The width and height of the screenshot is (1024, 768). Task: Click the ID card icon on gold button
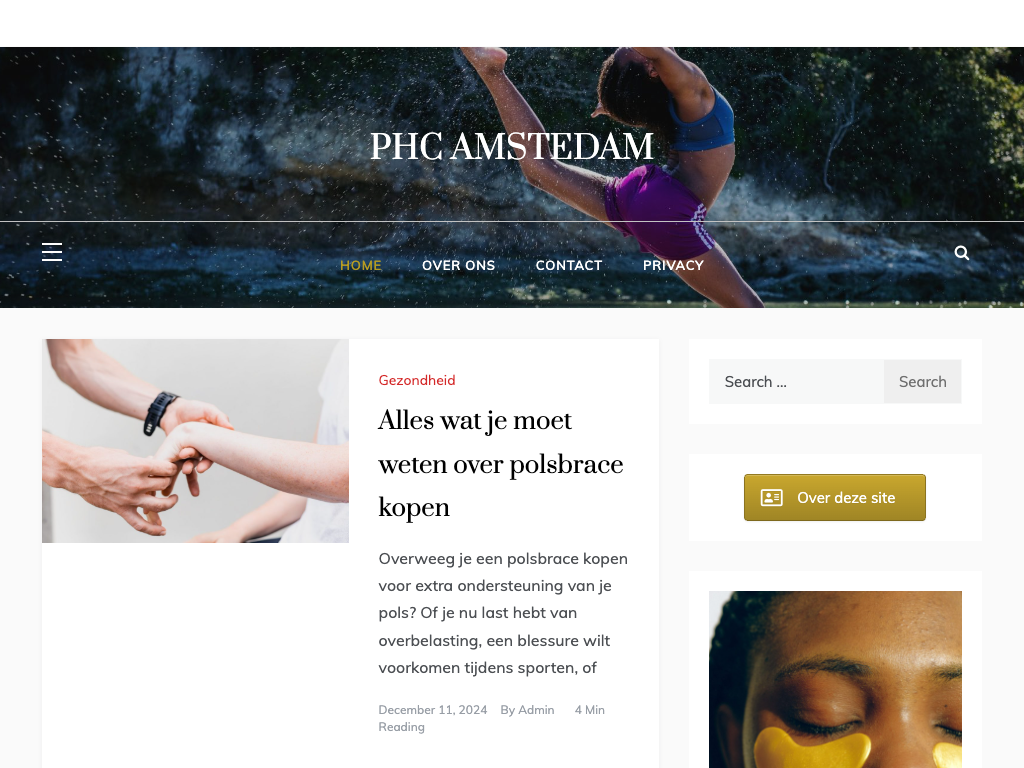coord(771,498)
